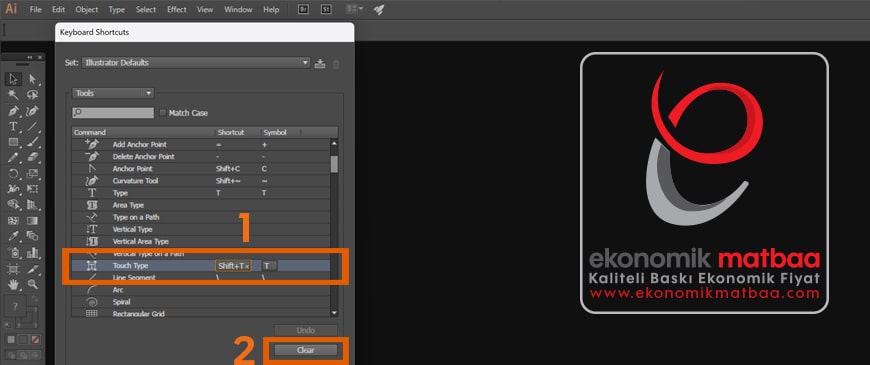Select the Paintbrush tool

coord(32,142)
